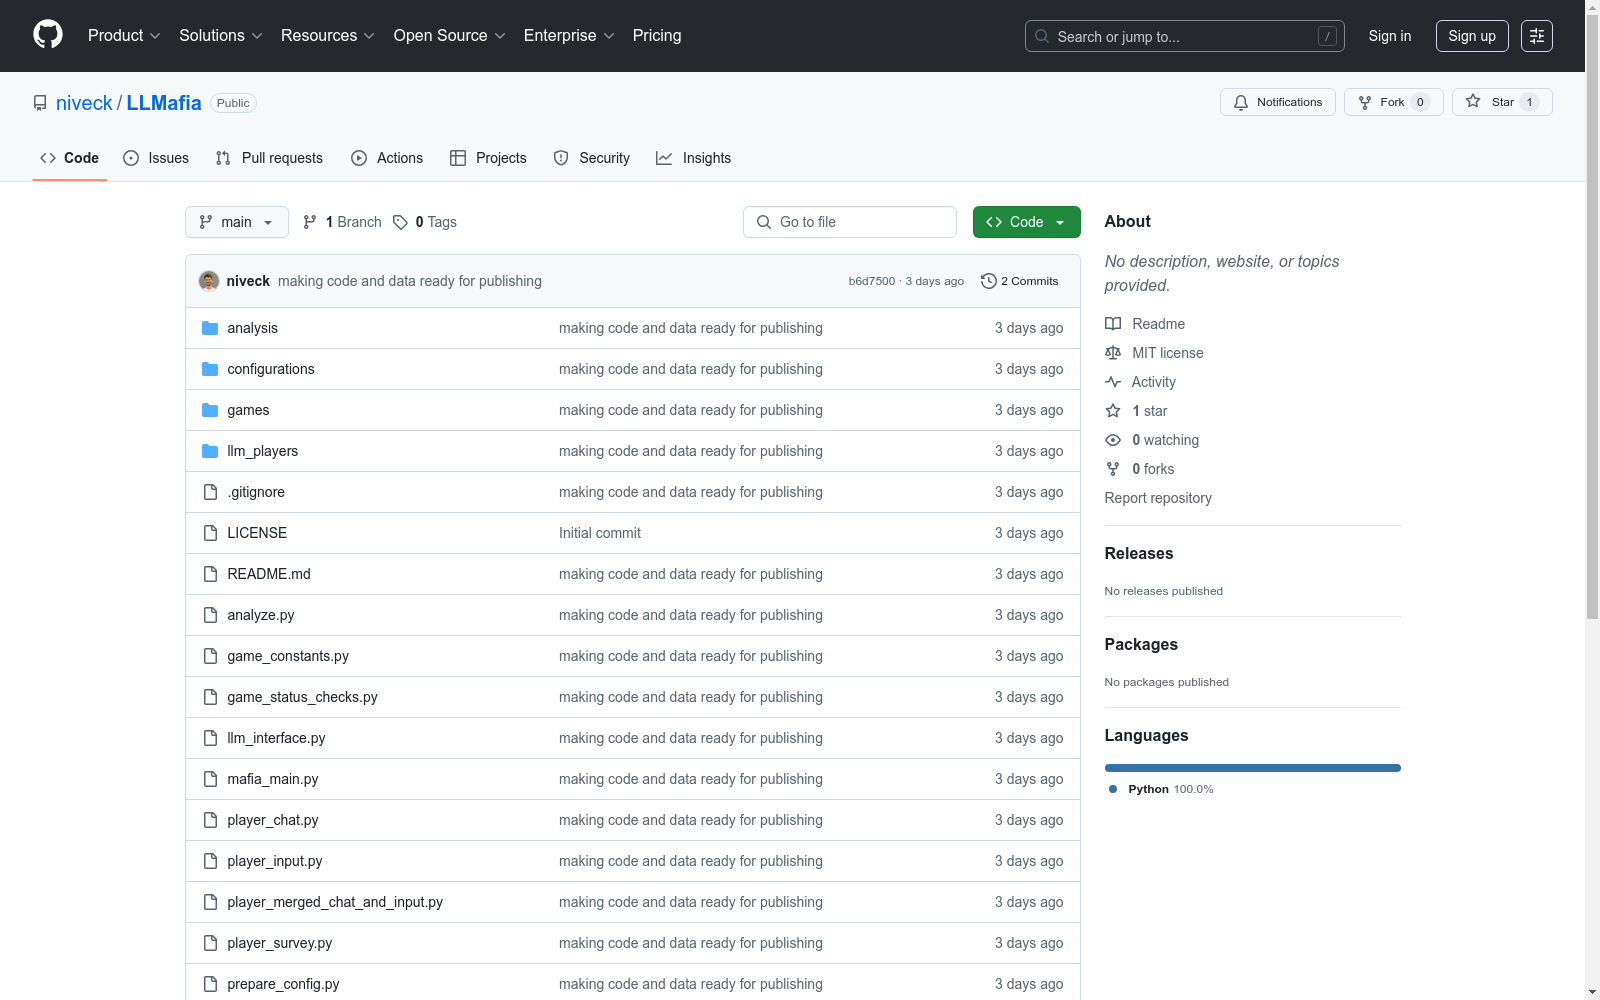1600x1000 pixels.
Task: Click the Fork button
Action: click(1394, 102)
